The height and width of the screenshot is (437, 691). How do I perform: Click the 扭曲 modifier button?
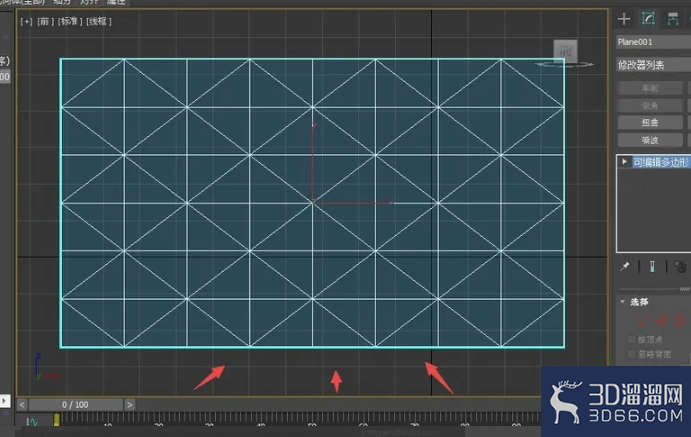(x=650, y=122)
